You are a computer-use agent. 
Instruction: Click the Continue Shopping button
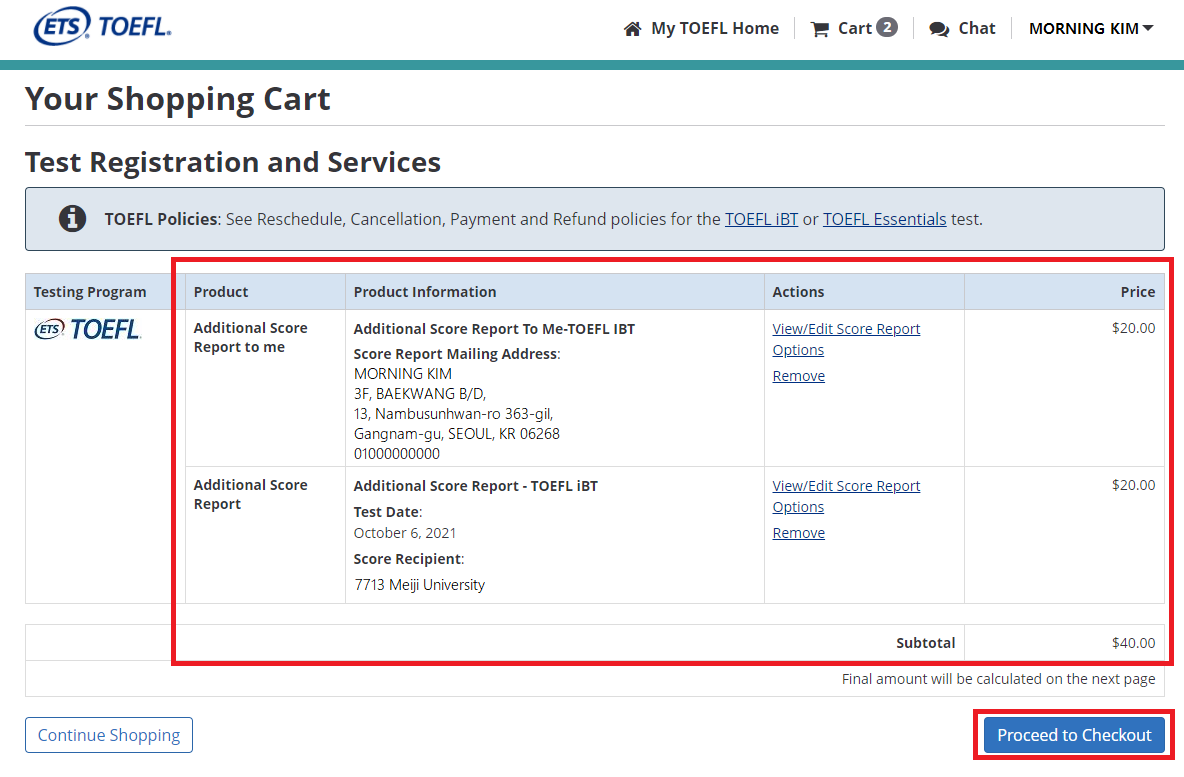(109, 735)
